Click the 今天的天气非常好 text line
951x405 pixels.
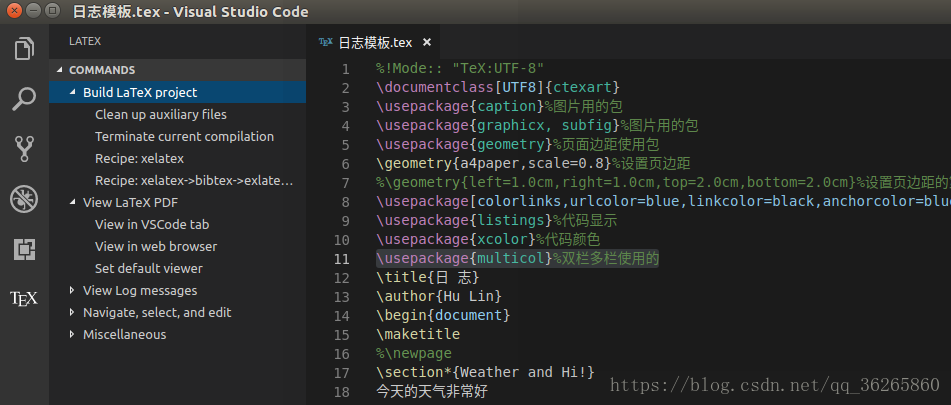coord(431,392)
